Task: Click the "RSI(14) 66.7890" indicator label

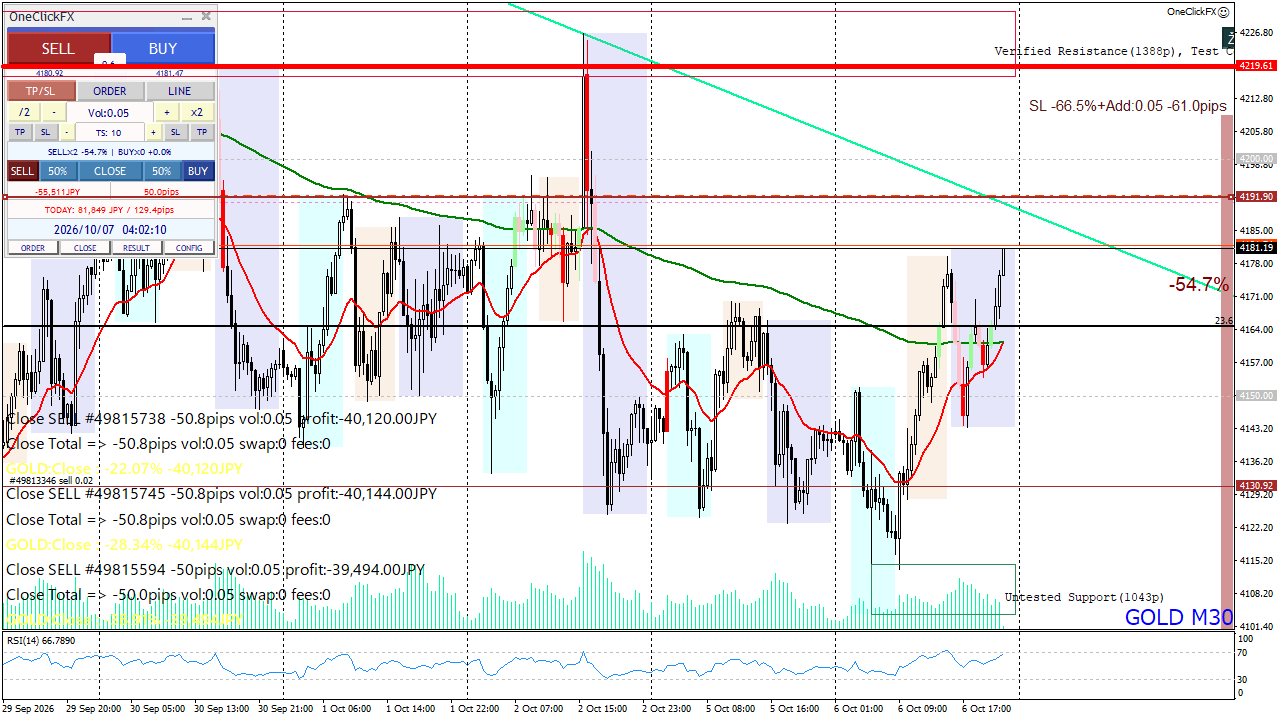Action: click(x=42, y=640)
